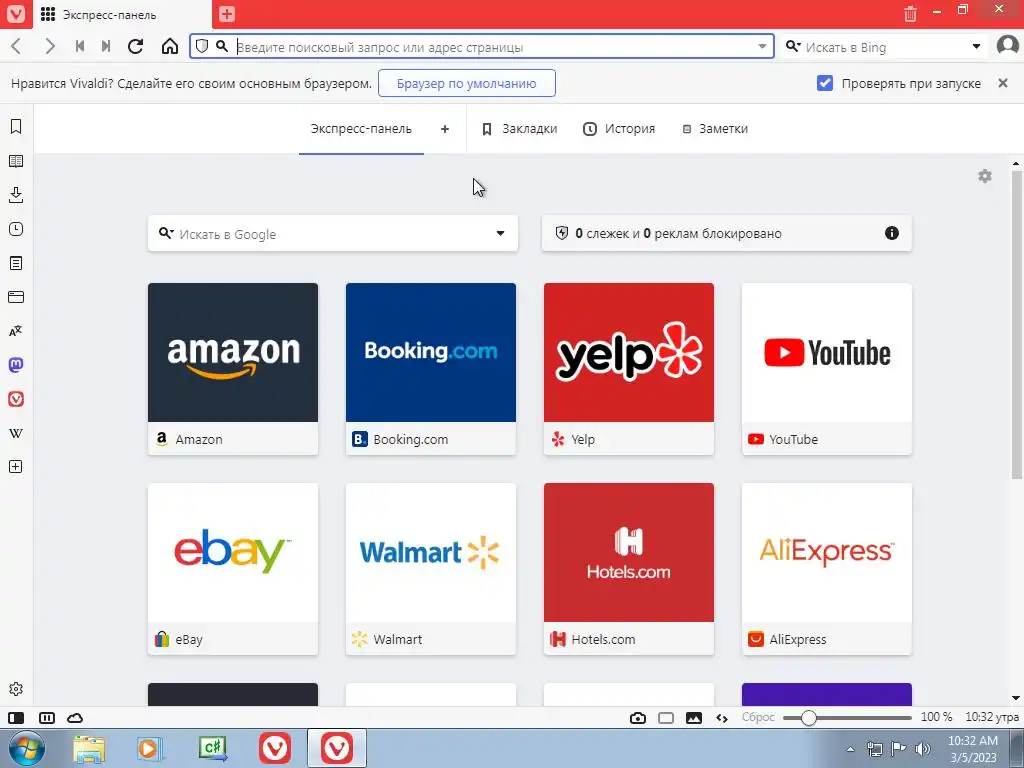1024x768 pixels.
Task: Open the YouTube speed dial
Action: [x=827, y=369]
